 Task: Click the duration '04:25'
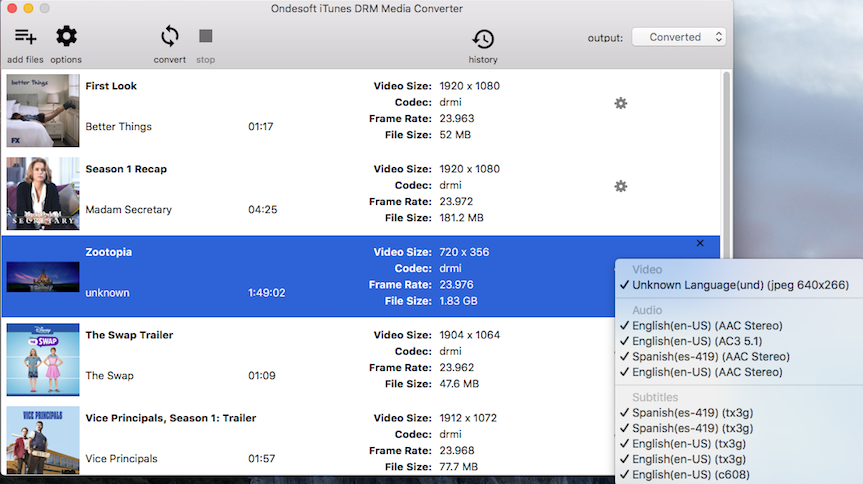pyautogui.click(x=263, y=210)
